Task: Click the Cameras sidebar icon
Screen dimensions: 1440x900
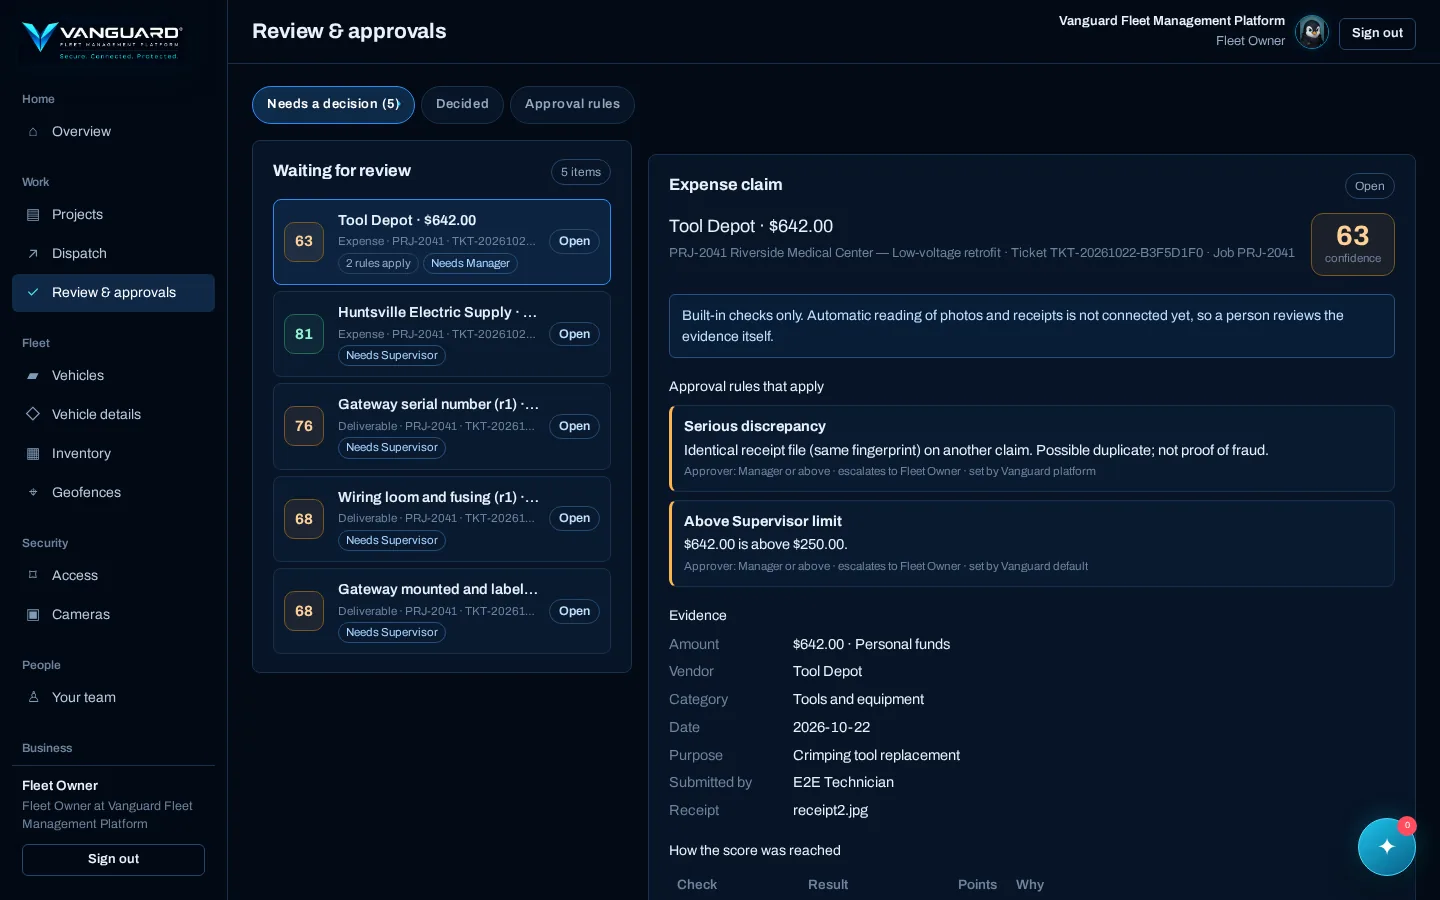Action: point(33,615)
